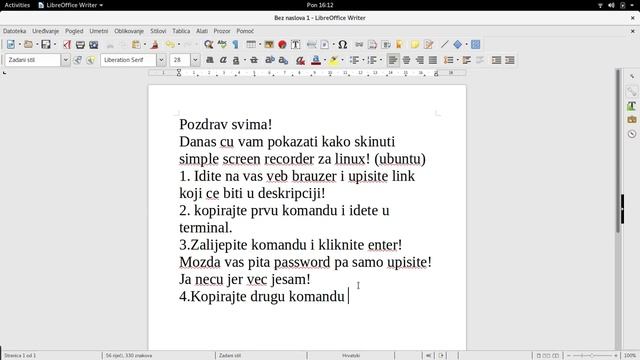Set the font color
This screenshot has width=640, height=360.
pyautogui.click(x=316, y=60)
